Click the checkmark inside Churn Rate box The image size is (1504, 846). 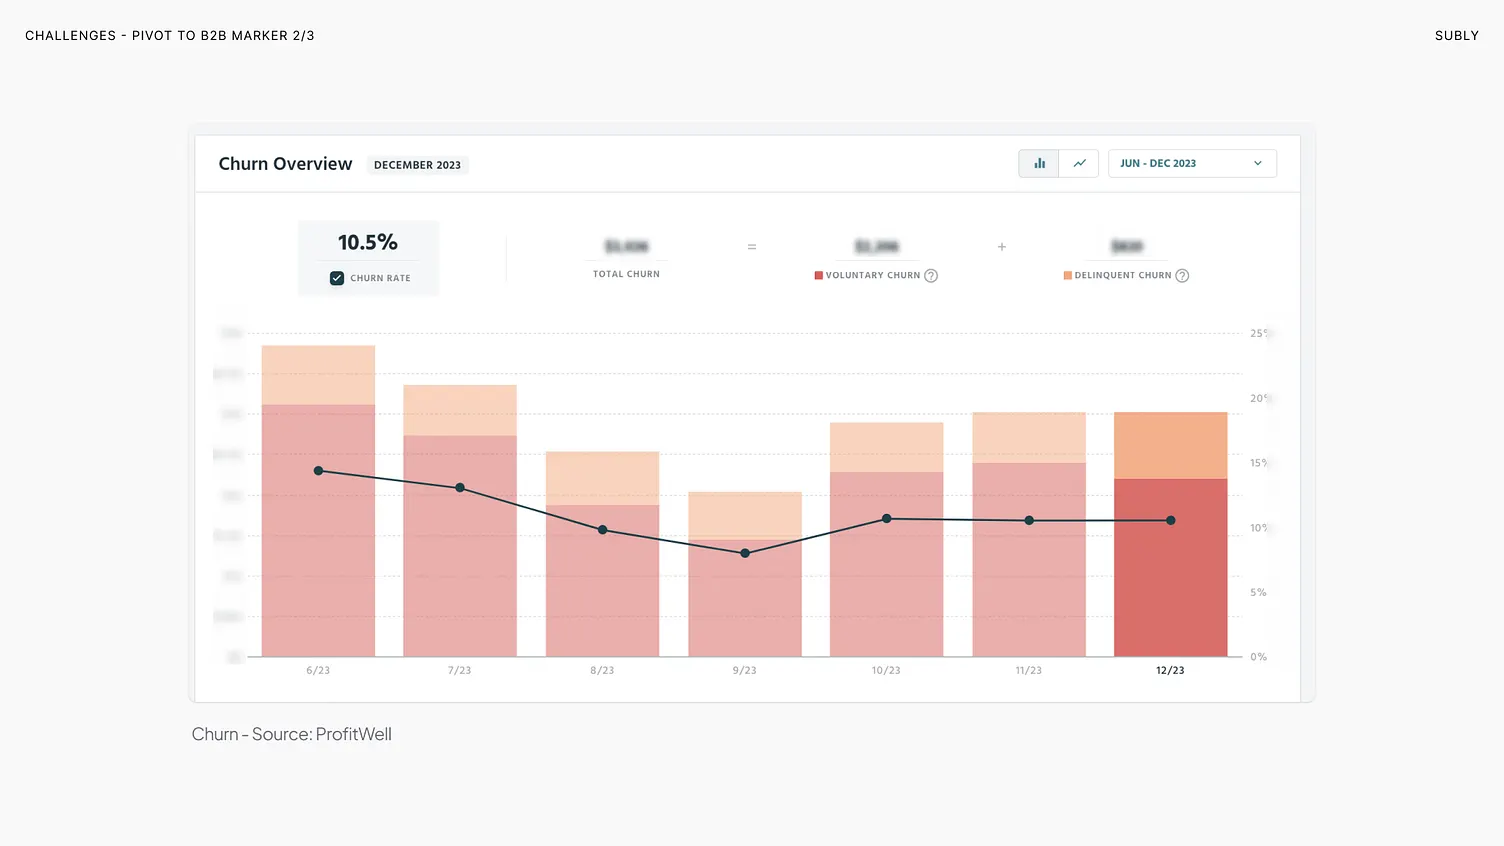click(337, 278)
